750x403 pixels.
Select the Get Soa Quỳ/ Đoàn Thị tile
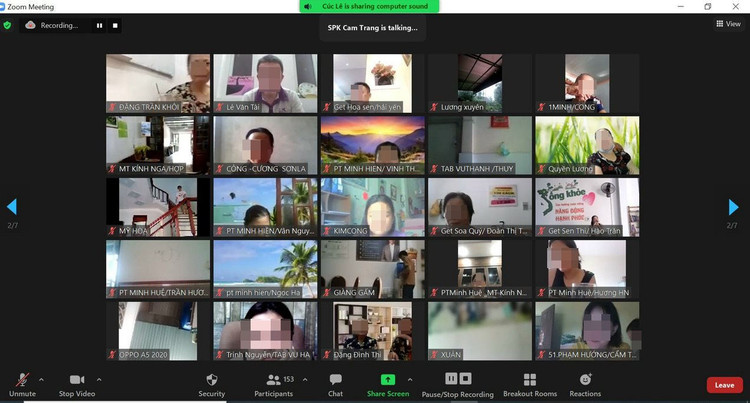tap(480, 207)
